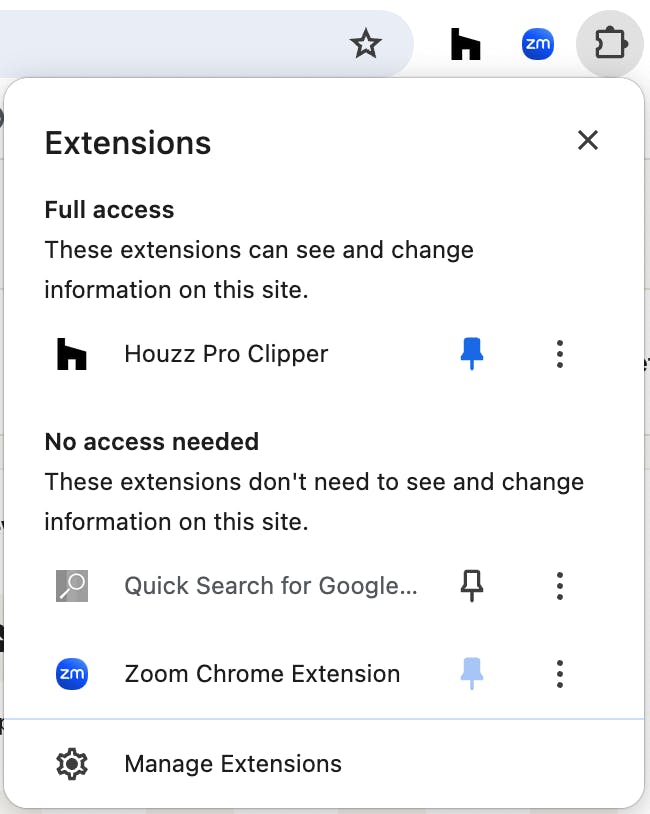The image size is (650, 814).
Task: Click the Quick Search magnifier icon
Action: click(72, 586)
